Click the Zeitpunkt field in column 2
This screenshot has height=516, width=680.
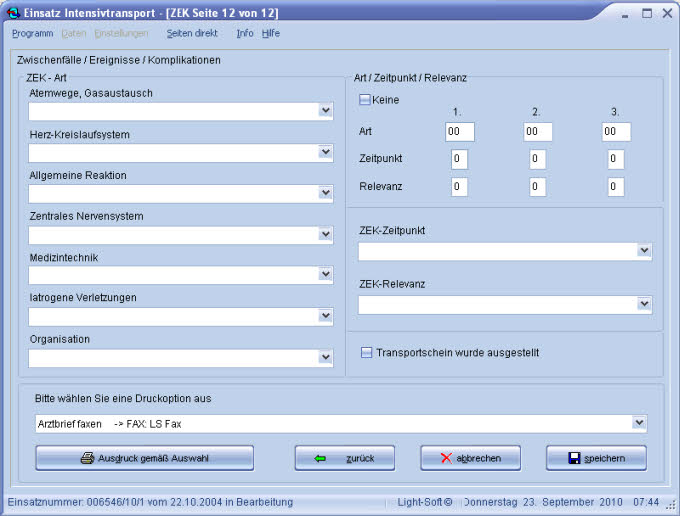click(x=538, y=159)
